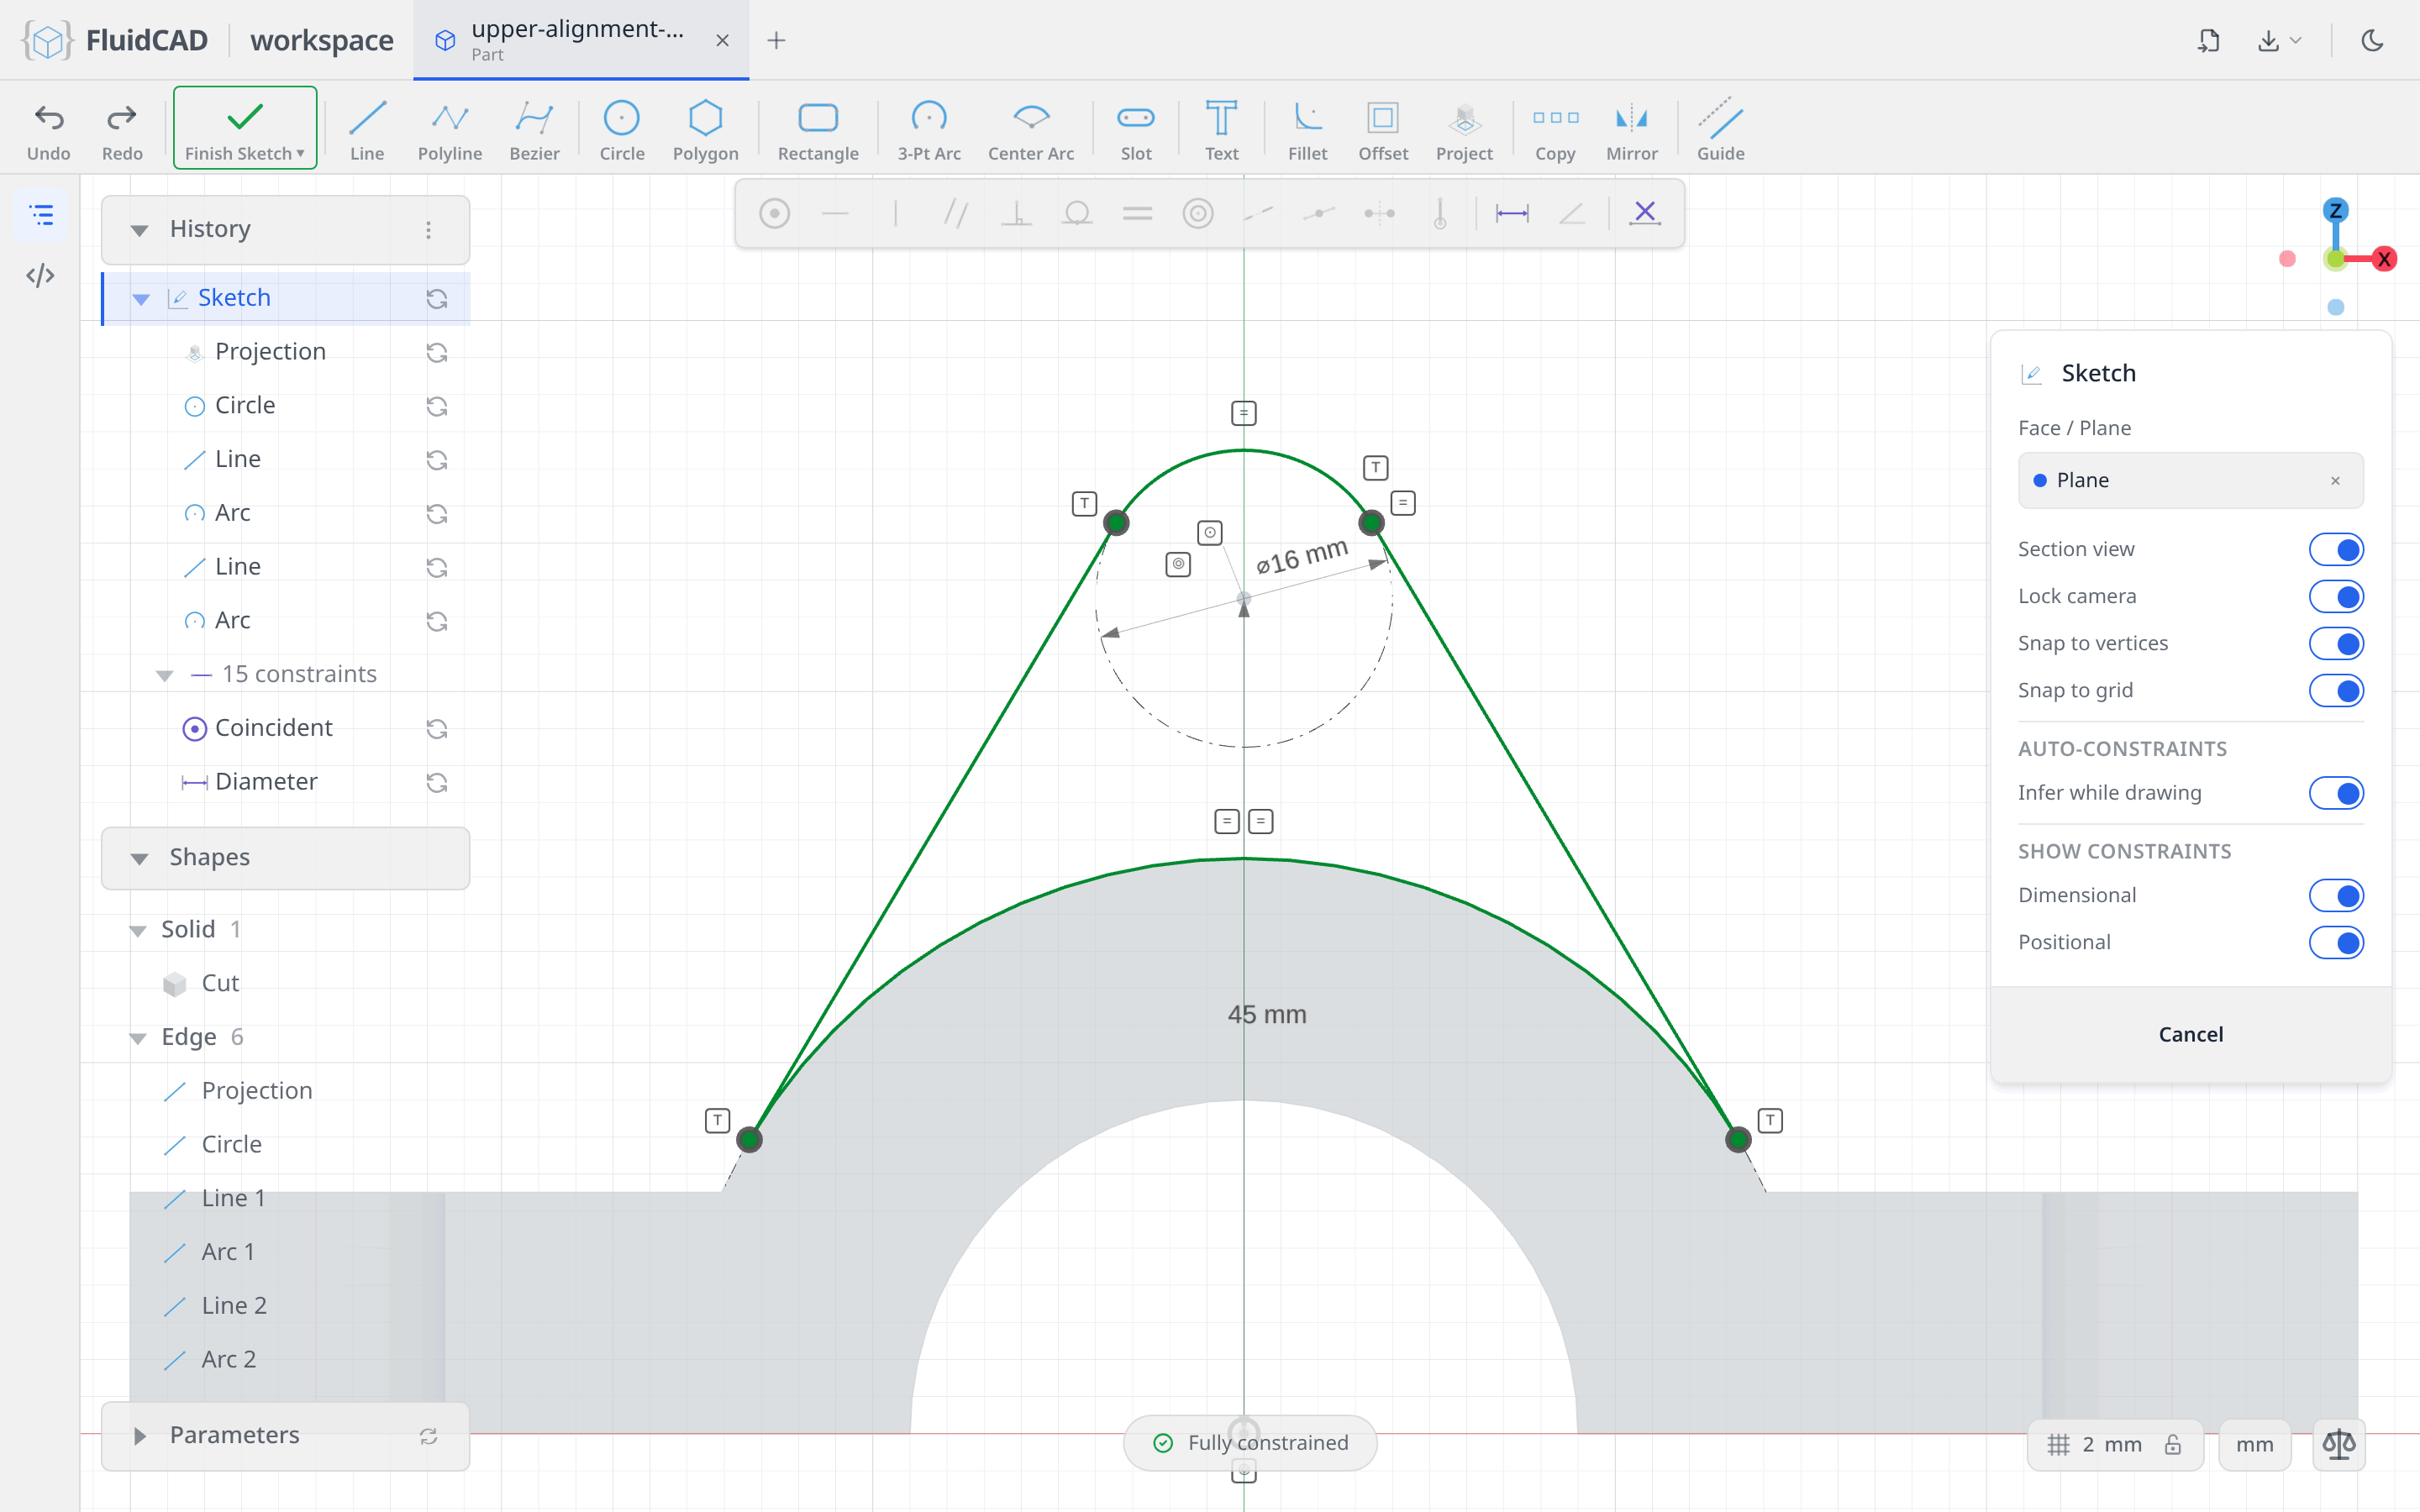Viewport: 2420px width, 1512px height.
Task: Collapse the 15 constraints group
Action: pos(165,675)
